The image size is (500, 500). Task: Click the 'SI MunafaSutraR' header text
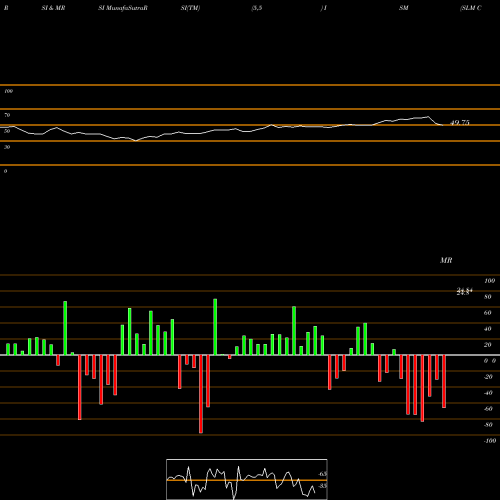tap(123, 8)
